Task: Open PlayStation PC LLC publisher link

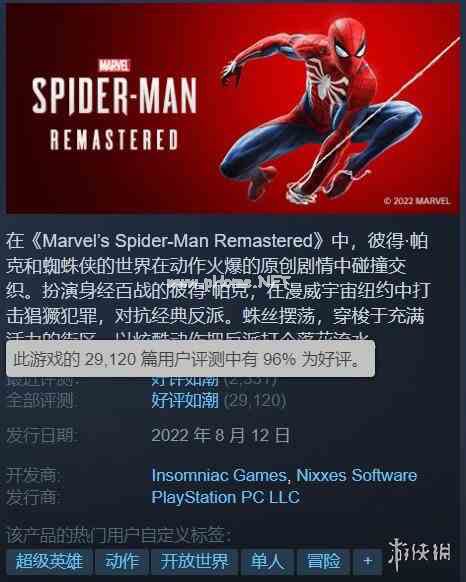Action: (225, 497)
